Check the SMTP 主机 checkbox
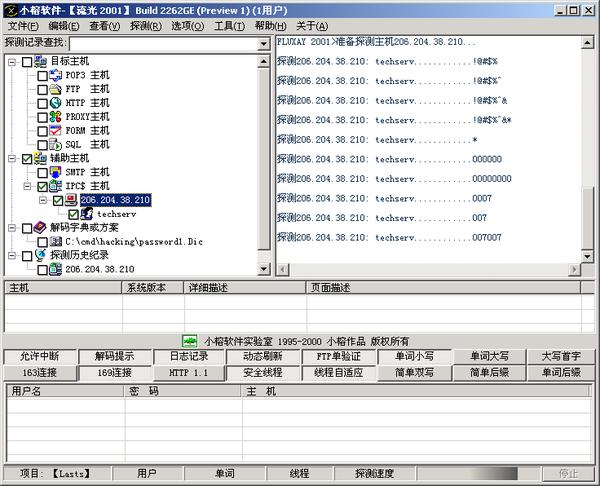Screen dimensions: 600x486 [x=42, y=173]
